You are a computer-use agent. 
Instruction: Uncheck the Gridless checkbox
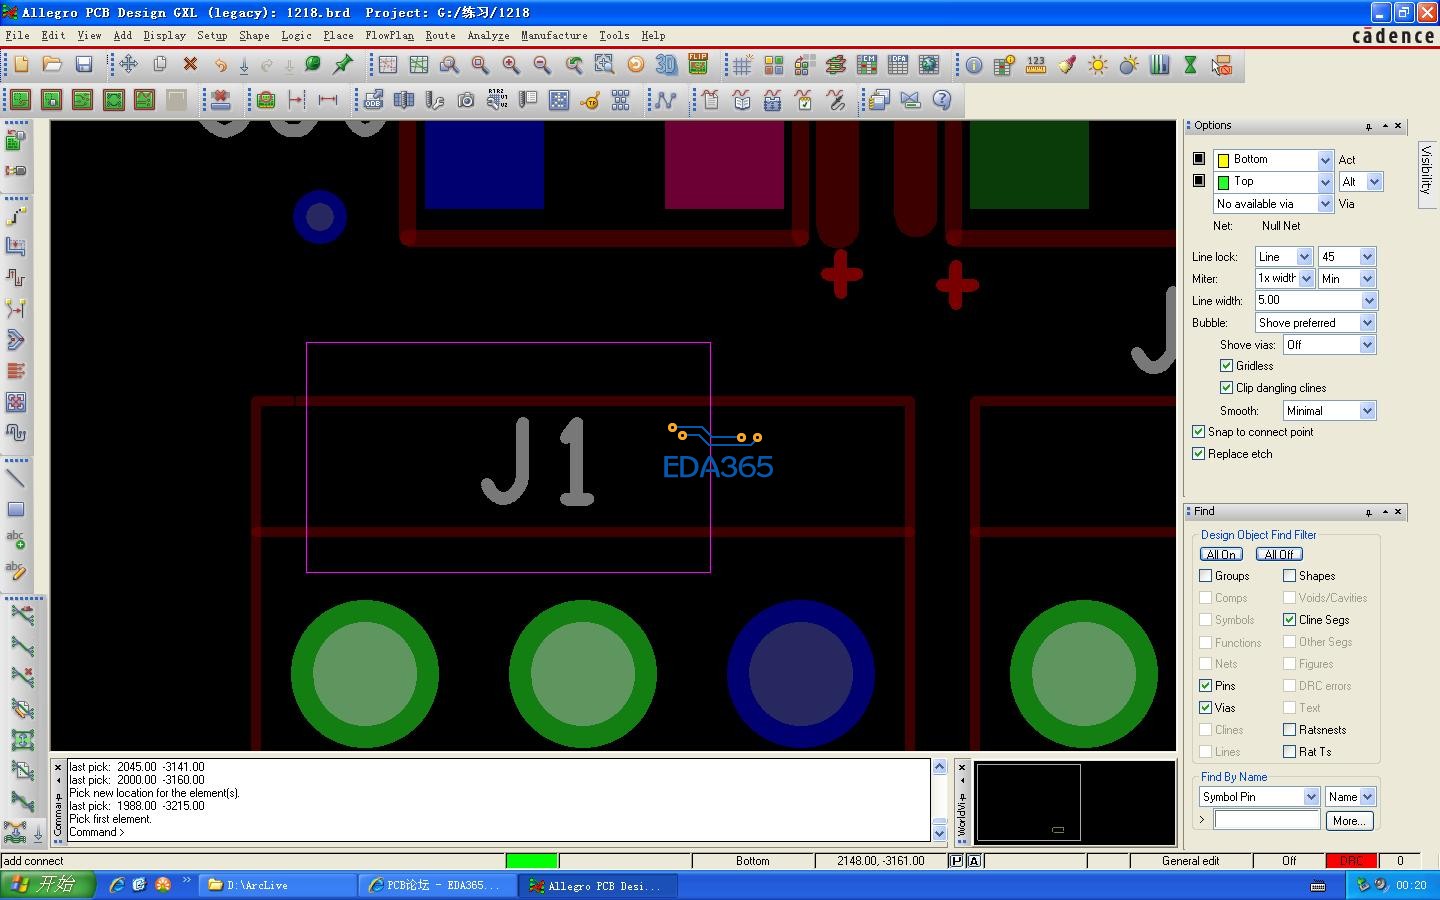pos(1226,366)
